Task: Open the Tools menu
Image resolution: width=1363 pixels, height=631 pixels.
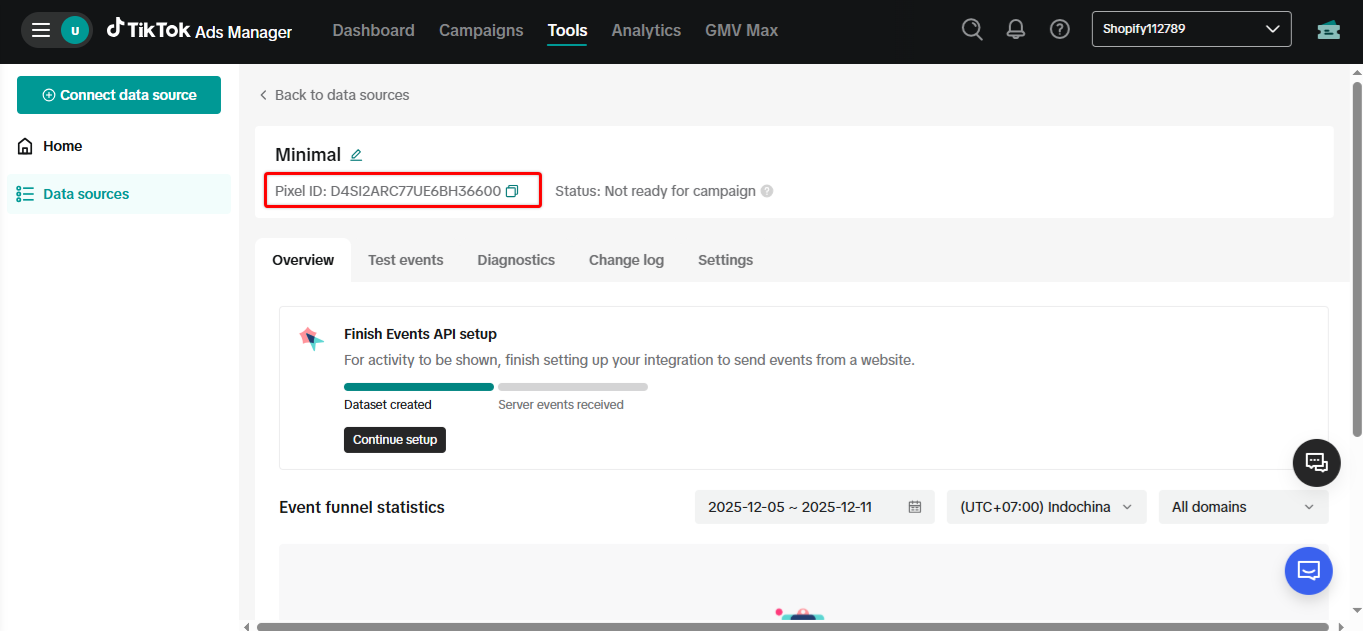Action: tap(567, 30)
